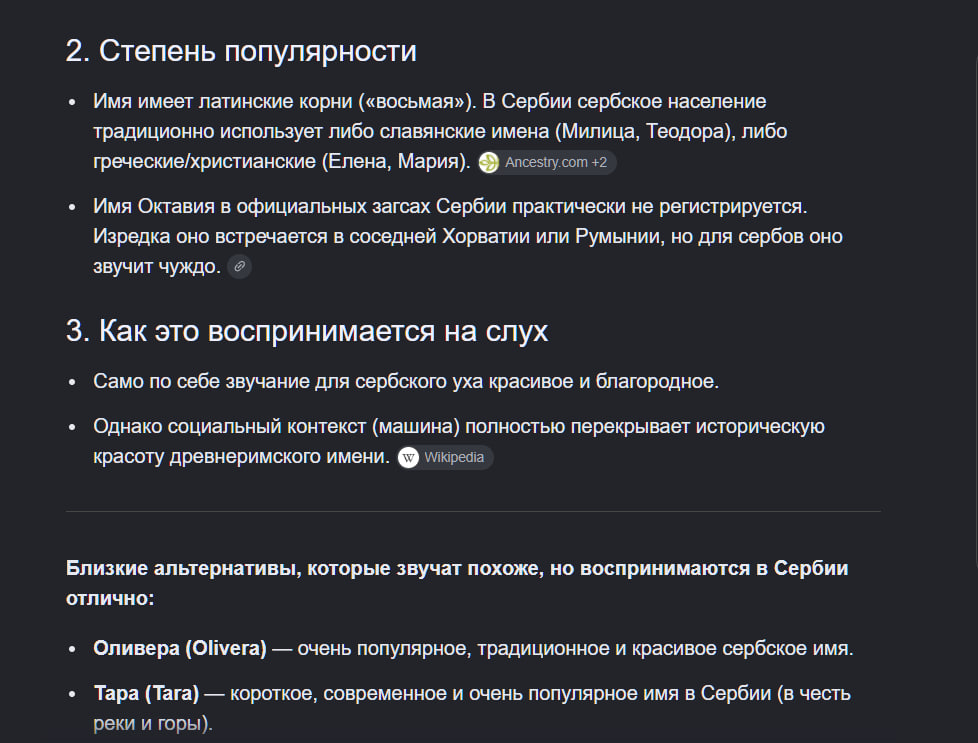Click the vertical scrollbar at the right edge

tap(976, 312)
